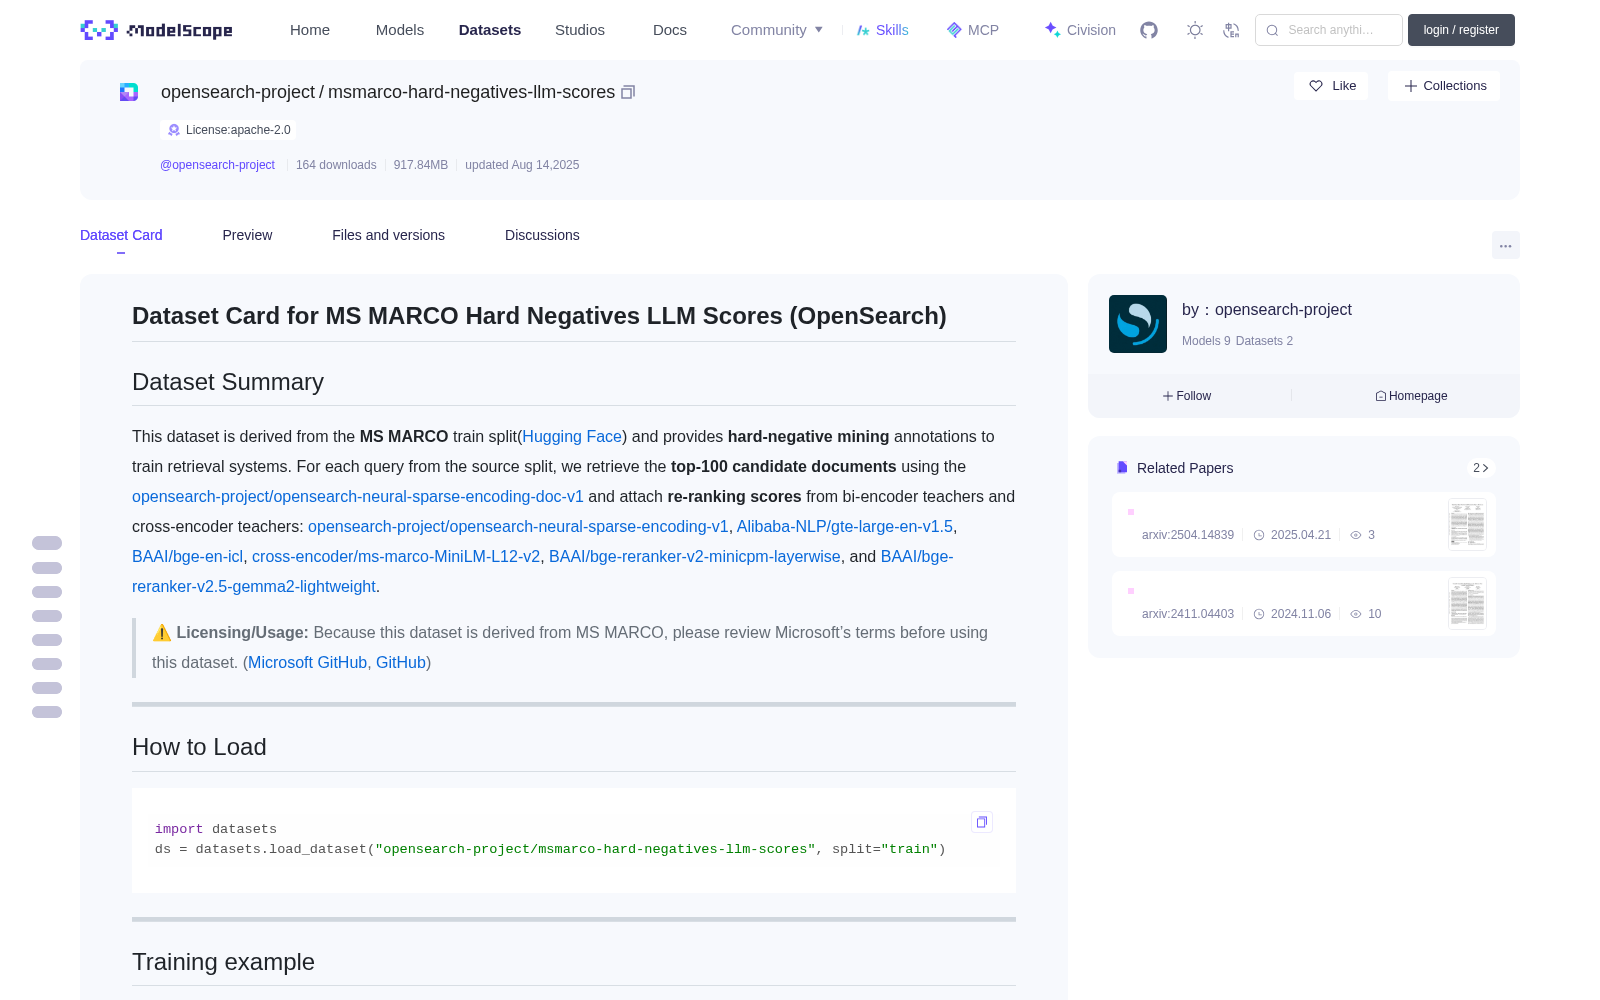Select the Dataset Card tab
This screenshot has height=1000, width=1600.
121,235
